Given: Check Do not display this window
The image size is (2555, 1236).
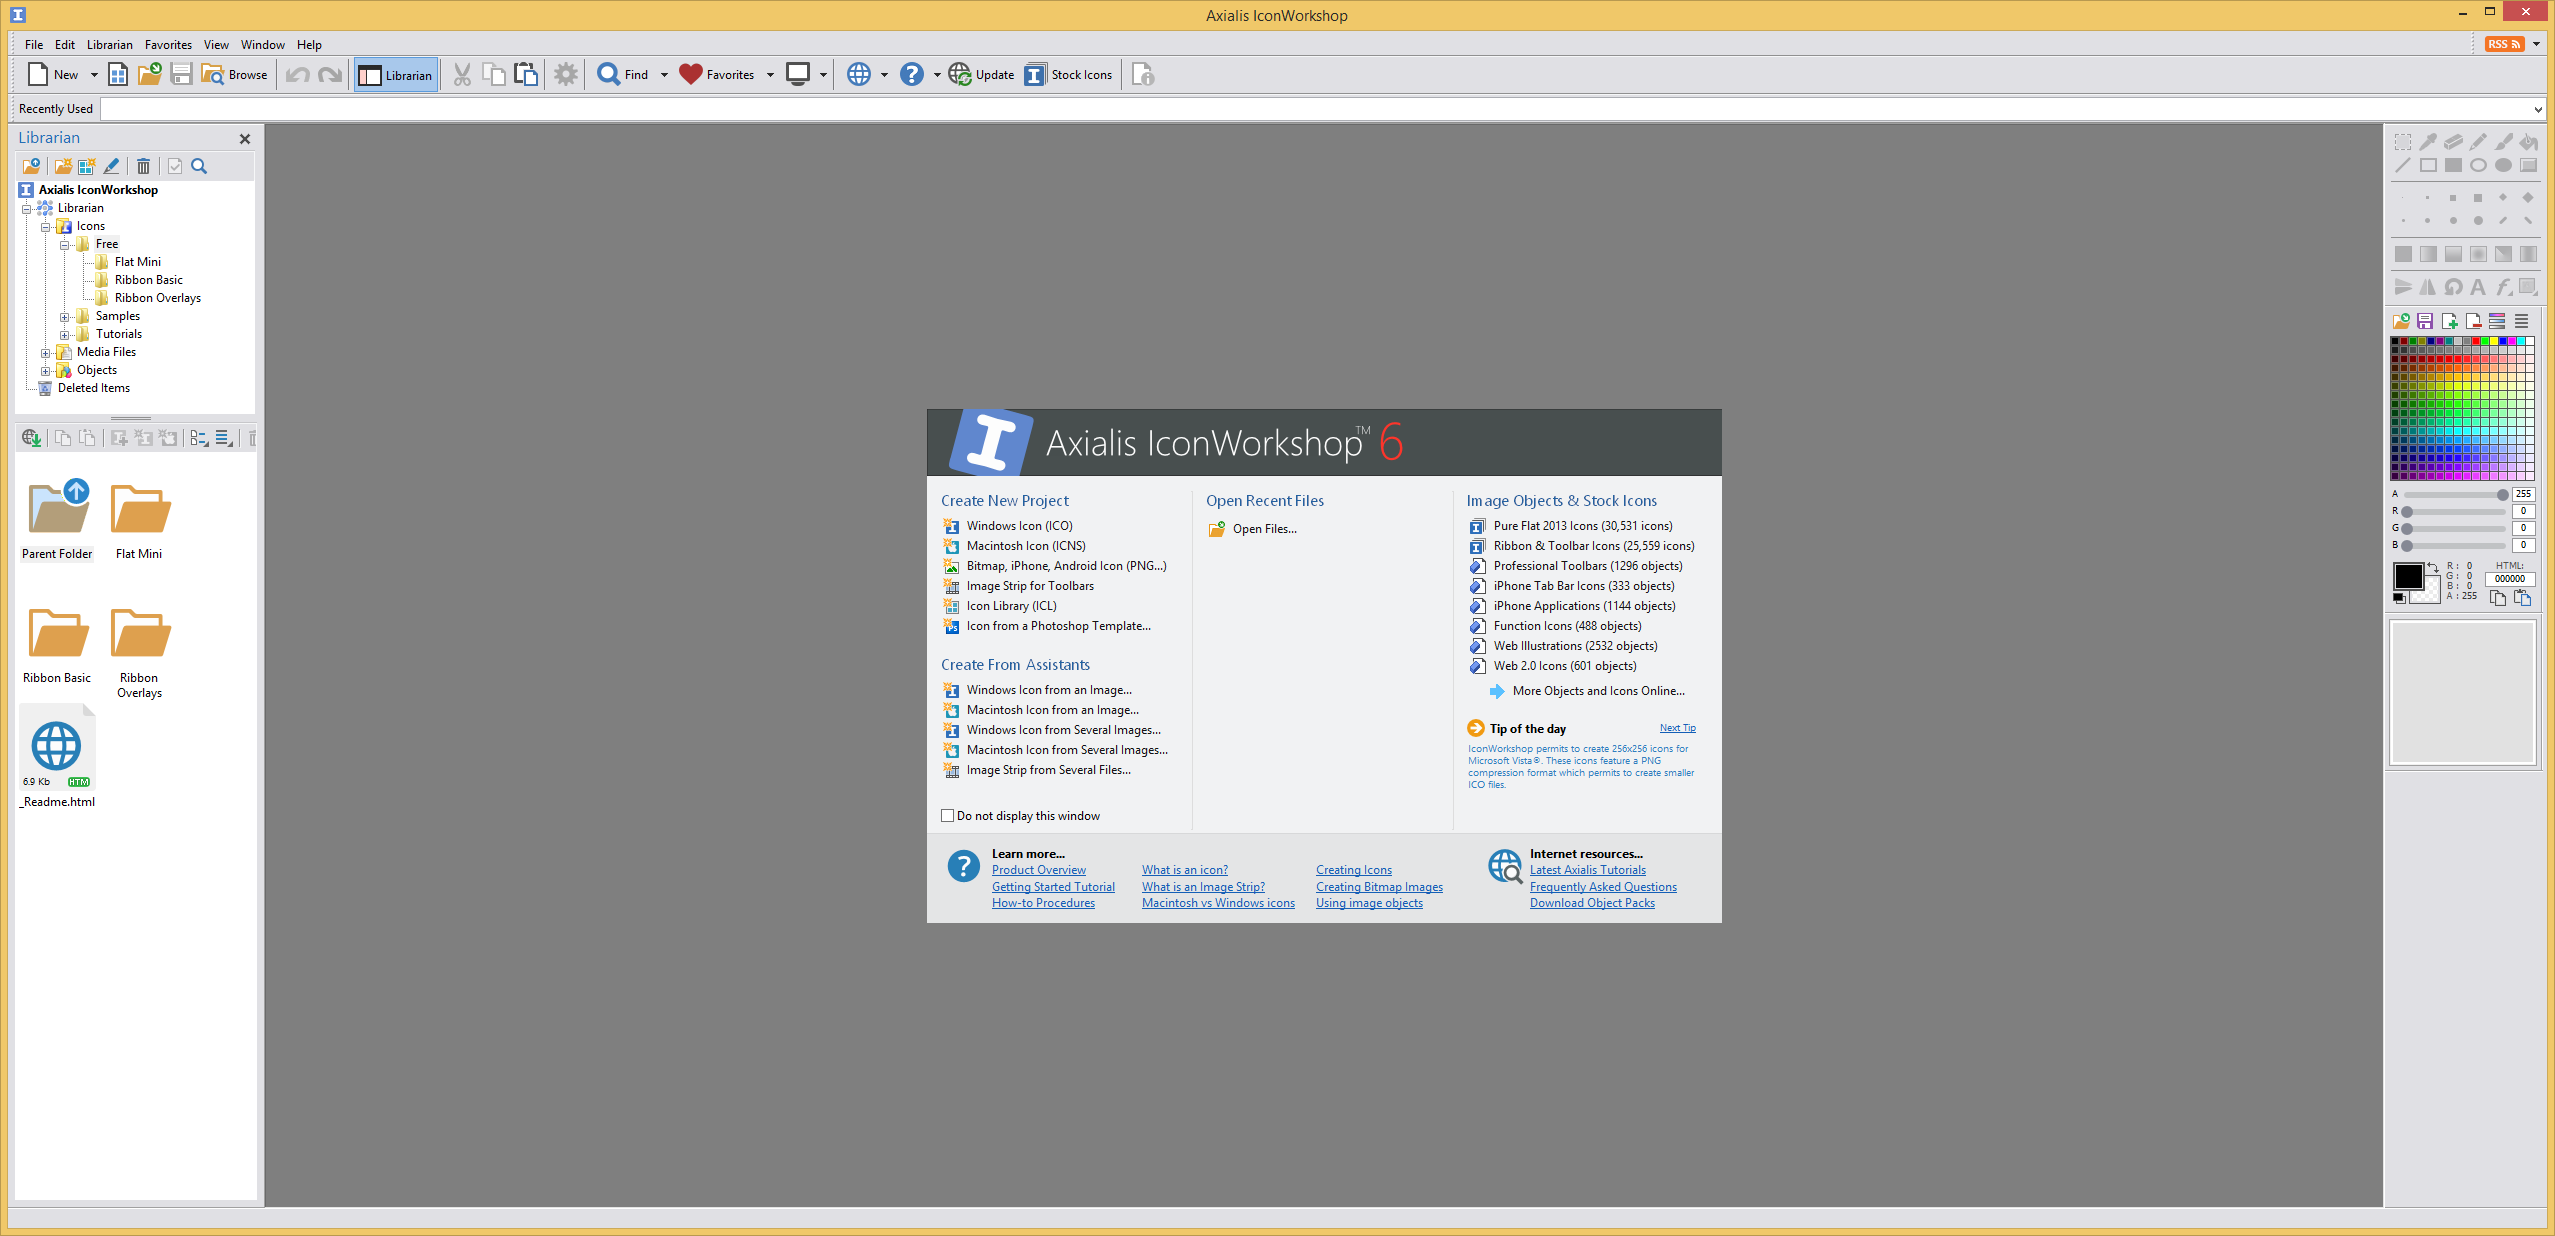Looking at the screenshot, I should click(x=947, y=816).
